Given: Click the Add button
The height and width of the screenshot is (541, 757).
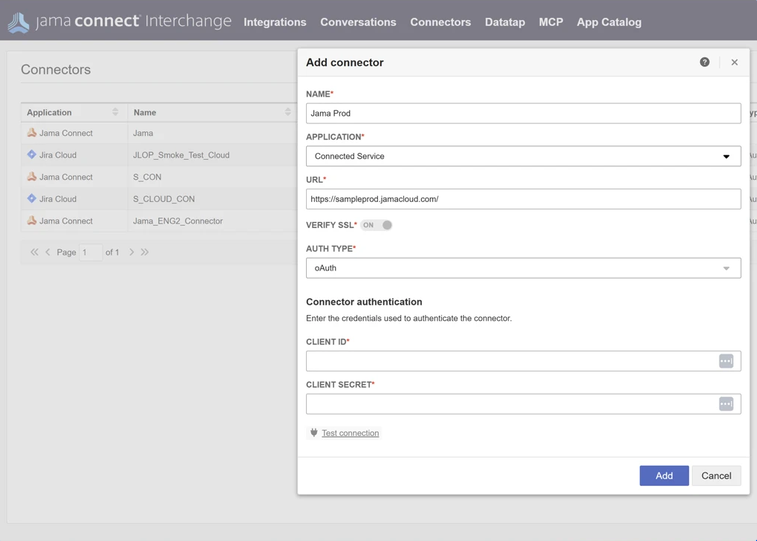Looking at the screenshot, I should click(x=664, y=476).
